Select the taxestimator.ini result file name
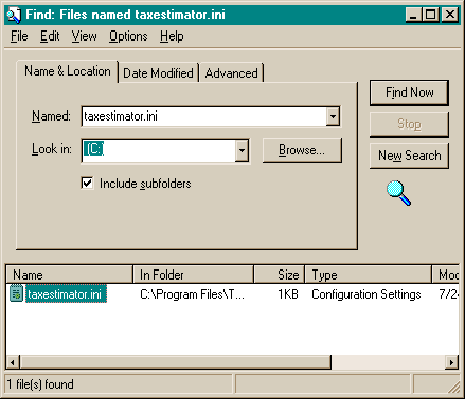This screenshot has height=399, width=465. 65,294
